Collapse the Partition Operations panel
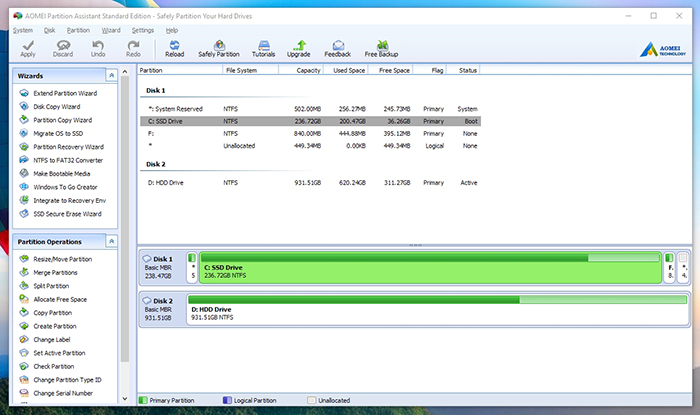Image resolution: width=700 pixels, height=415 pixels. coord(112,241)
